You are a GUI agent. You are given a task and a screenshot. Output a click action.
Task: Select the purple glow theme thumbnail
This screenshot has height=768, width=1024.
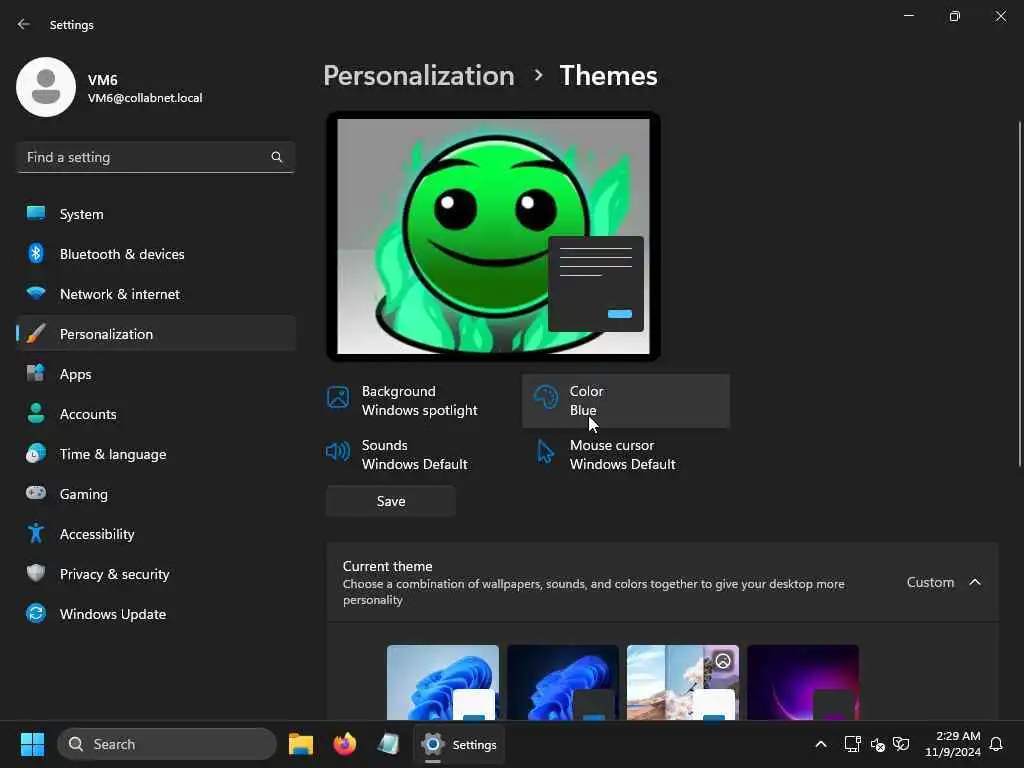click(x=803, y=682)
